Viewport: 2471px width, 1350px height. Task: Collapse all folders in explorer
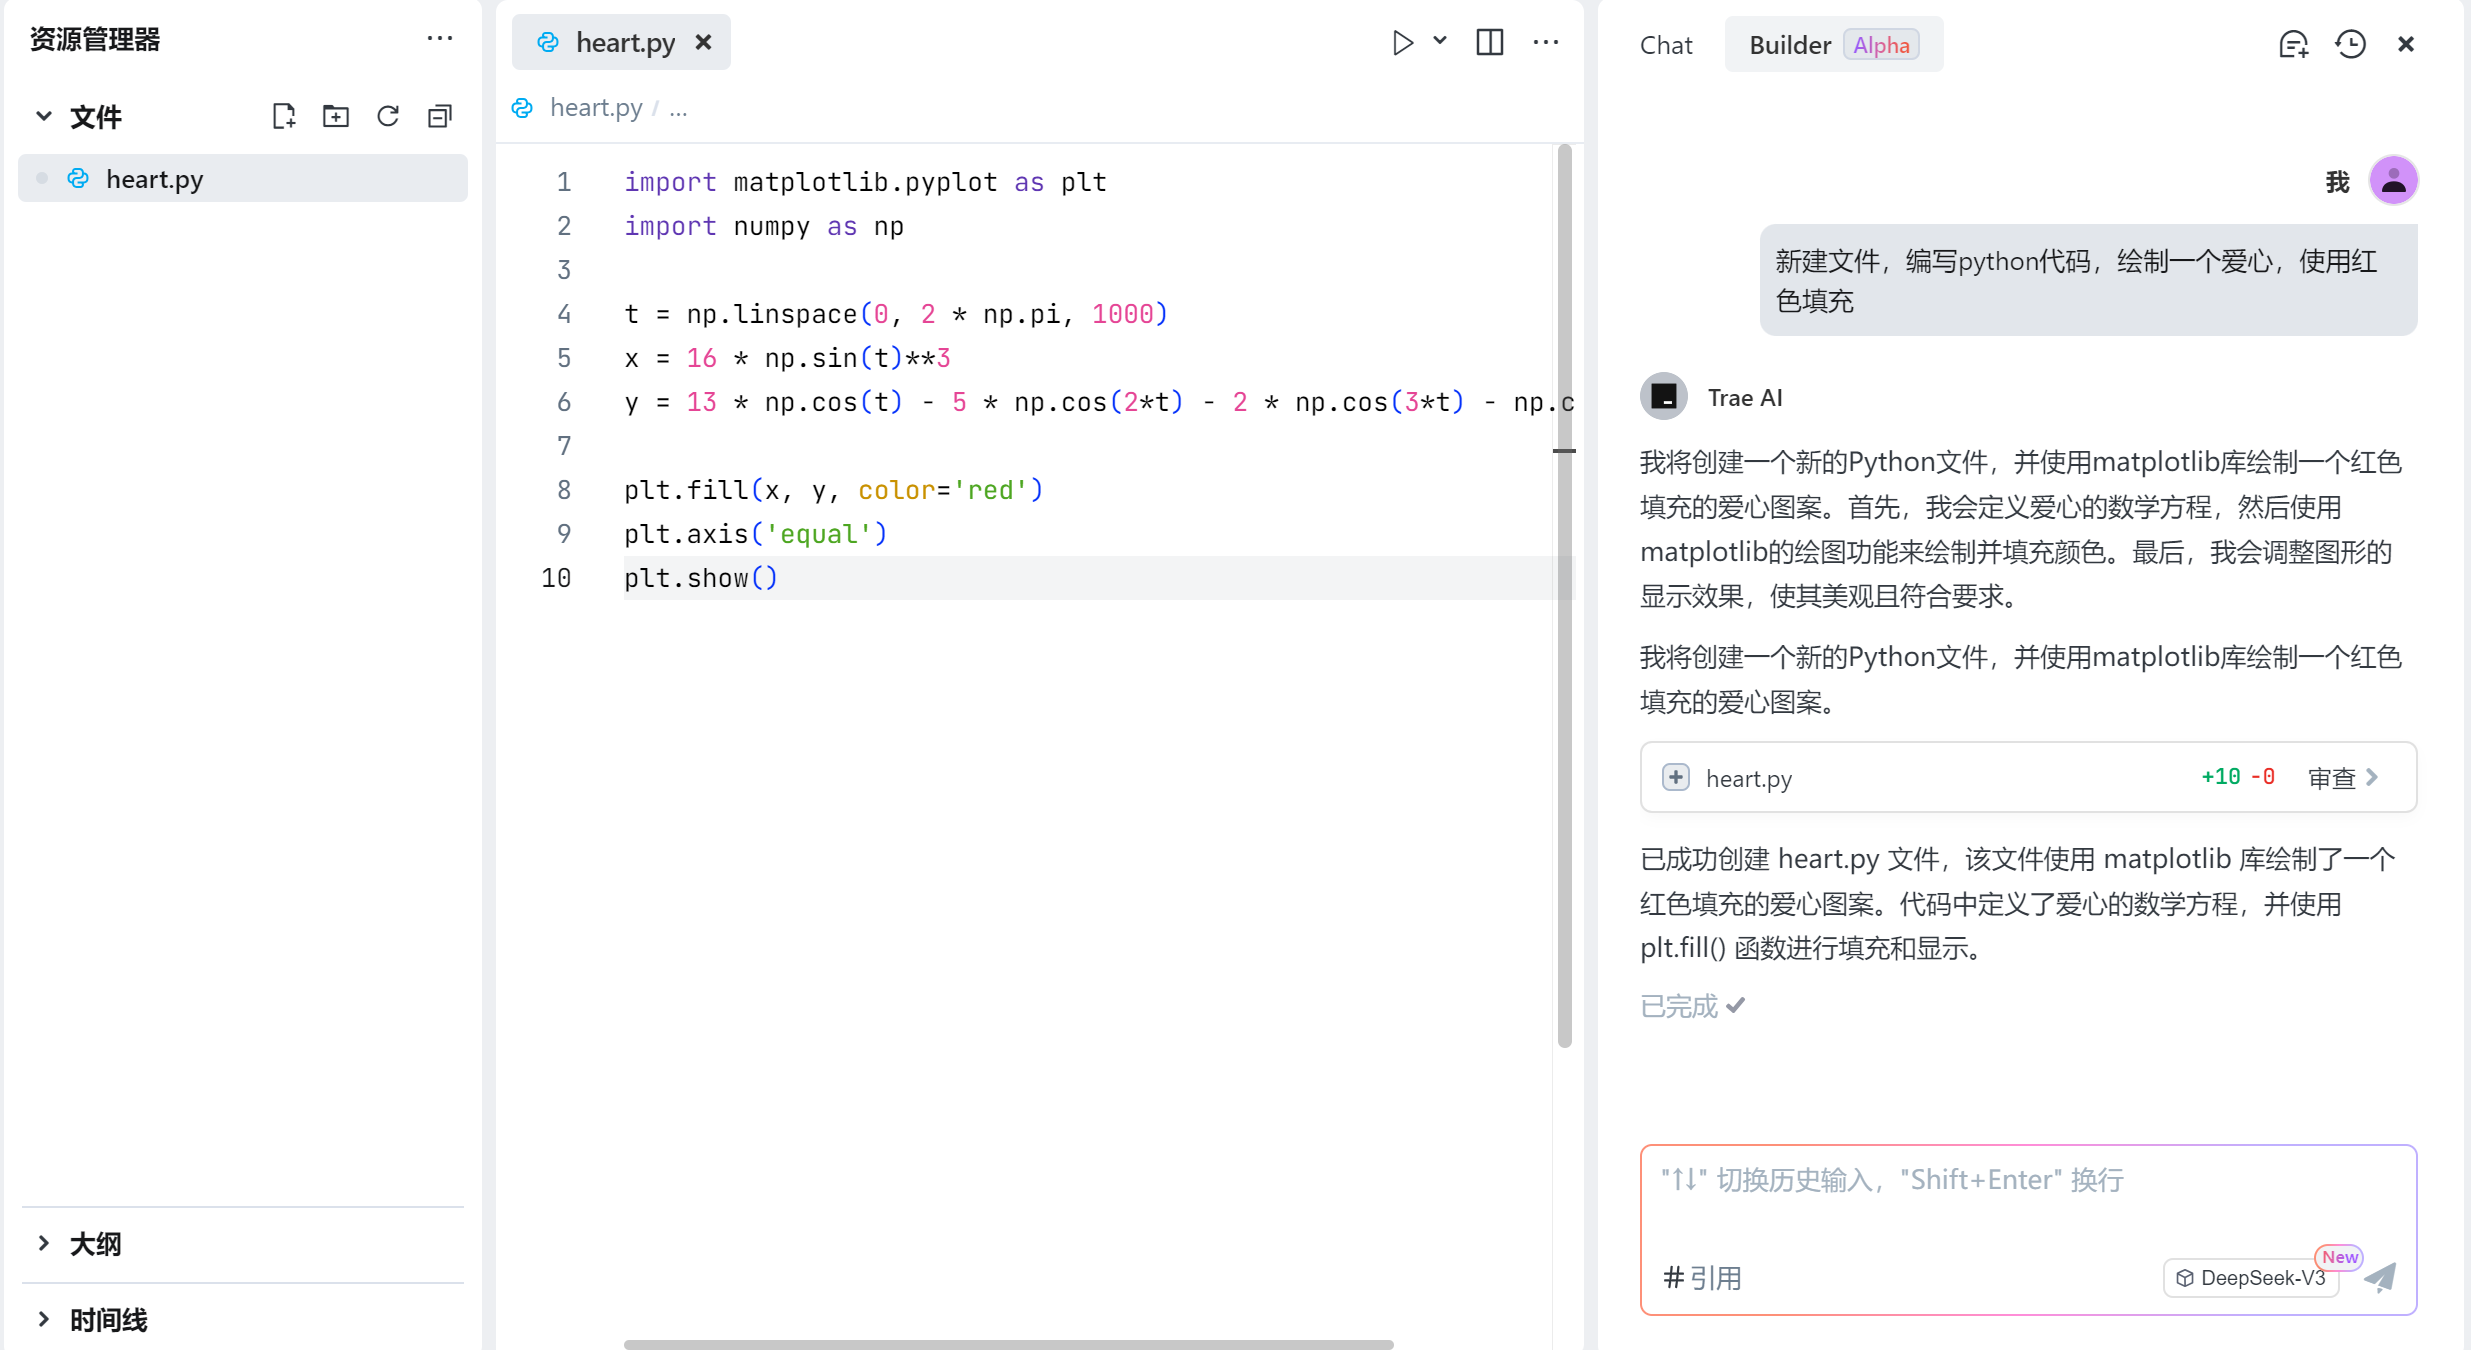440,115
